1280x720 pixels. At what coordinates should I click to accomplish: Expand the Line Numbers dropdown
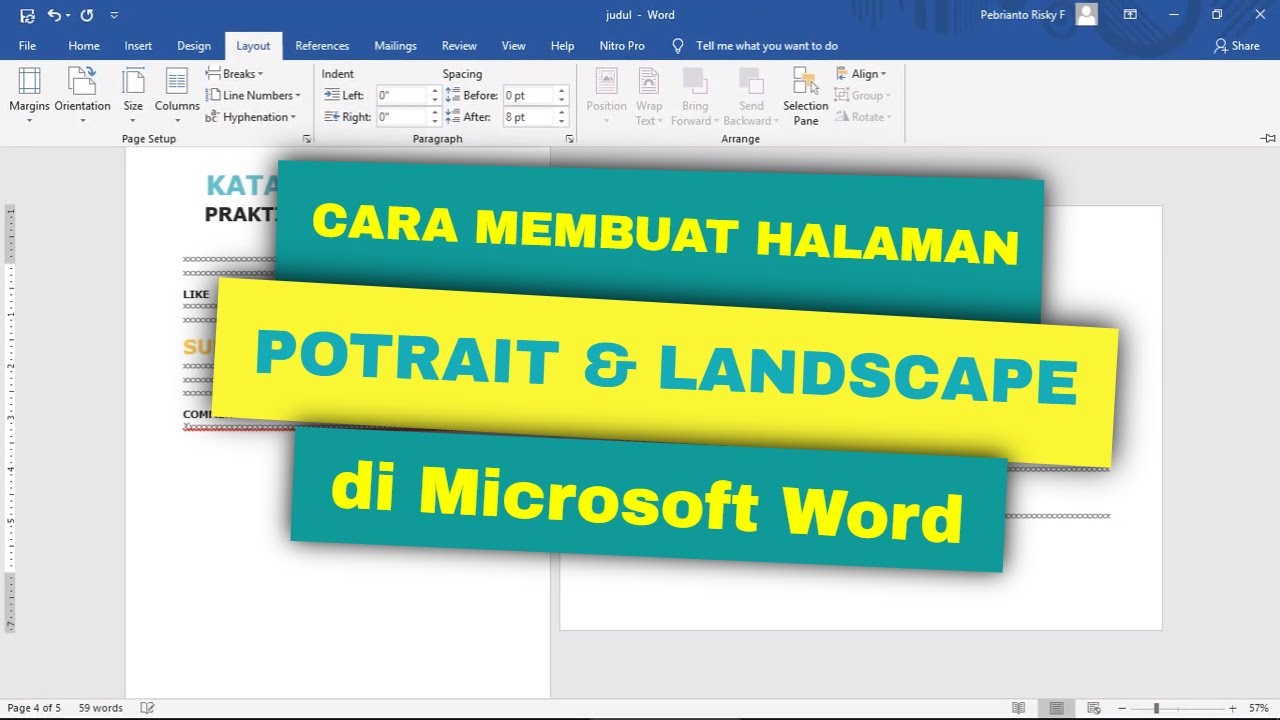coord(253,96)
